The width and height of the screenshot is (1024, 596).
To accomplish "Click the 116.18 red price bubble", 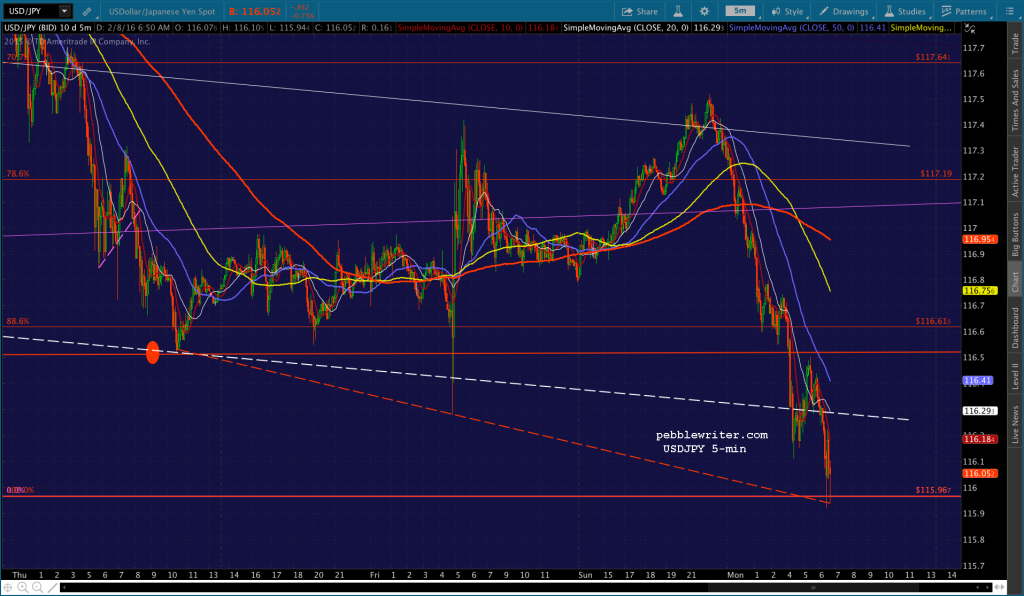I will tap(980, 439).
